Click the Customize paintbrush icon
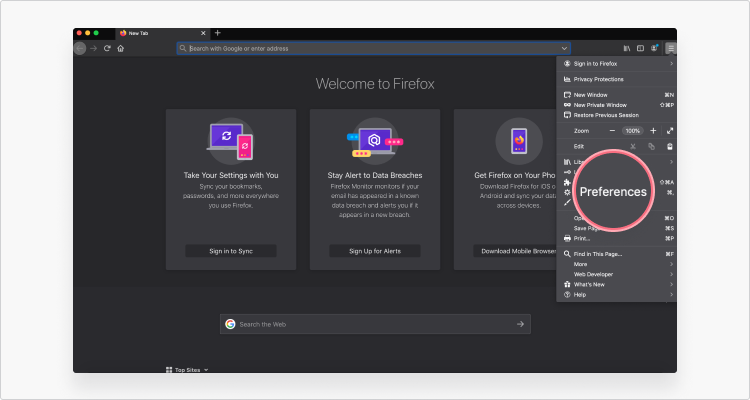This screenshot has height=400, width=750. (x=567, y=202)
